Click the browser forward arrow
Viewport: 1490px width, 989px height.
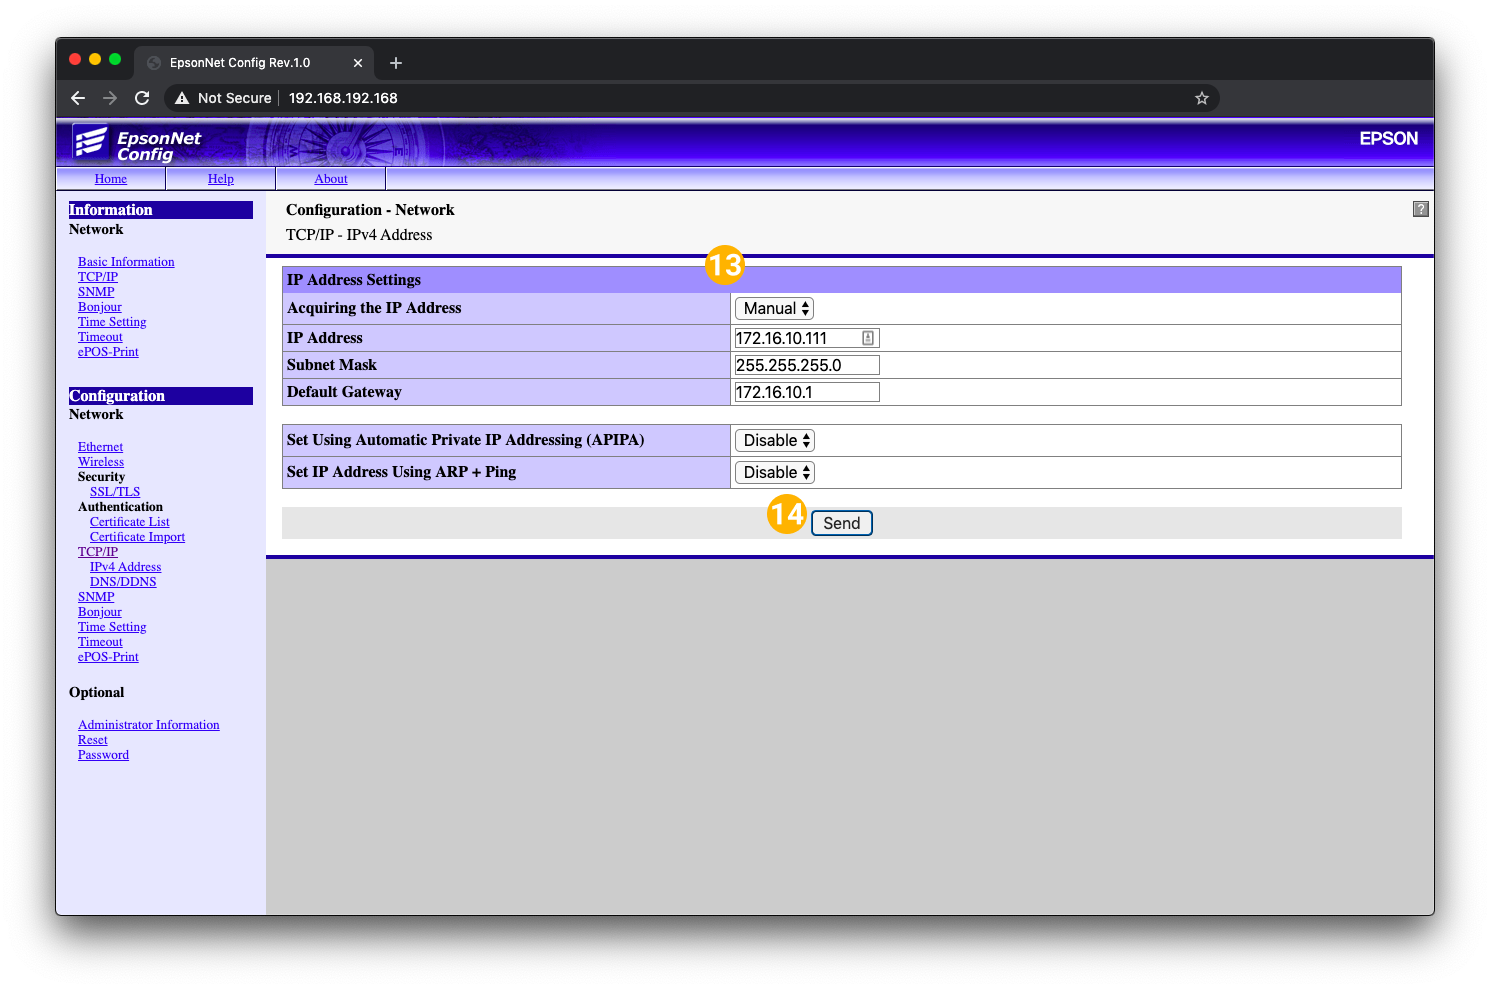[110, 98]
